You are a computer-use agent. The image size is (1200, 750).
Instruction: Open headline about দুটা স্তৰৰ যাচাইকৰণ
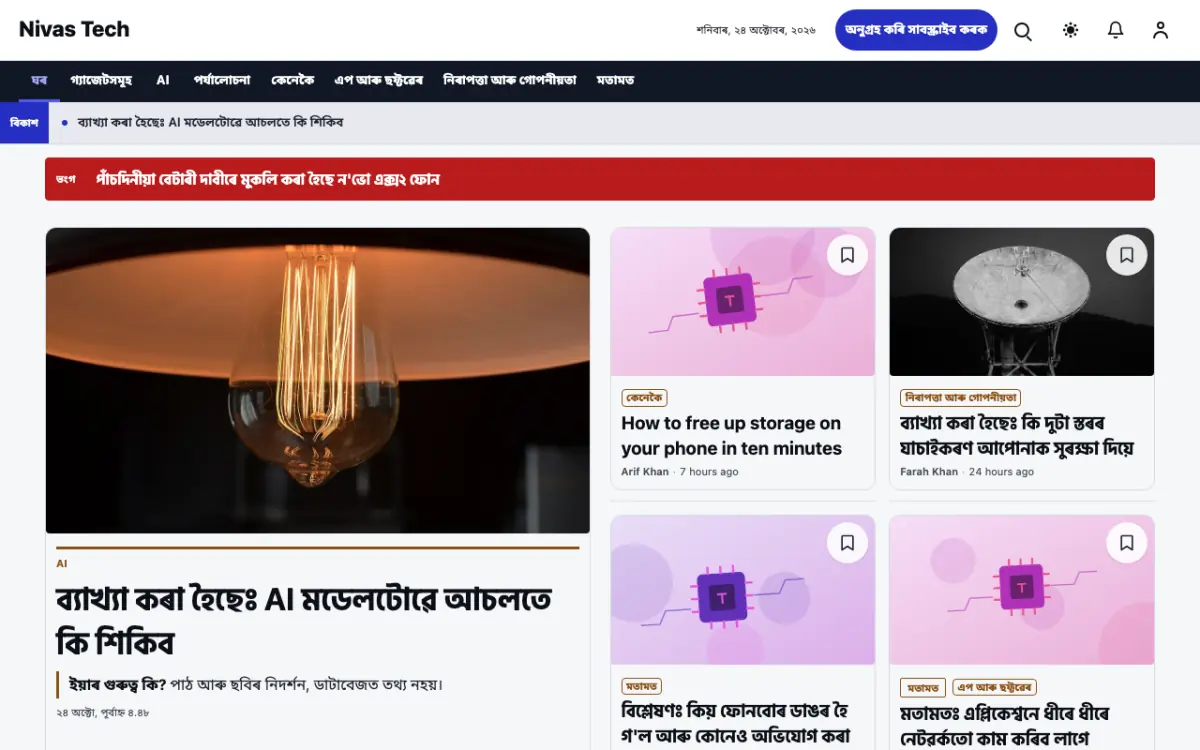tap(1017, 436)
